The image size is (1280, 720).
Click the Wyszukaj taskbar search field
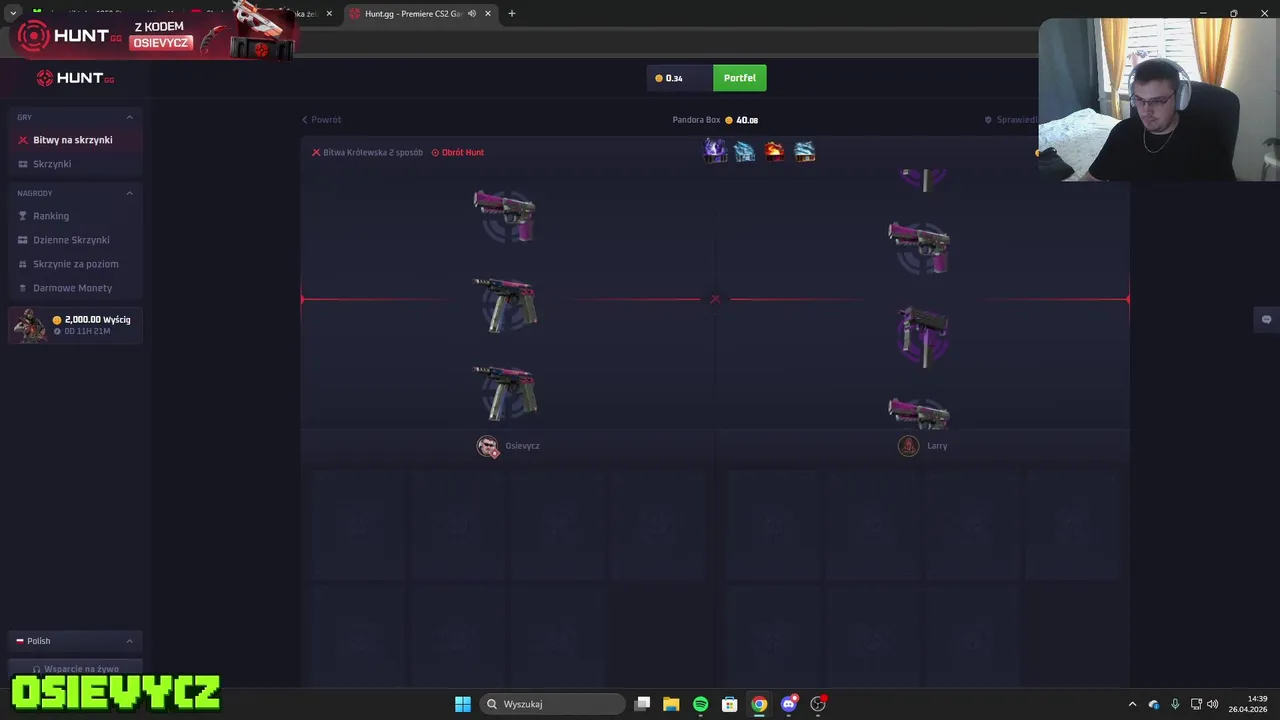pos(553,704)
